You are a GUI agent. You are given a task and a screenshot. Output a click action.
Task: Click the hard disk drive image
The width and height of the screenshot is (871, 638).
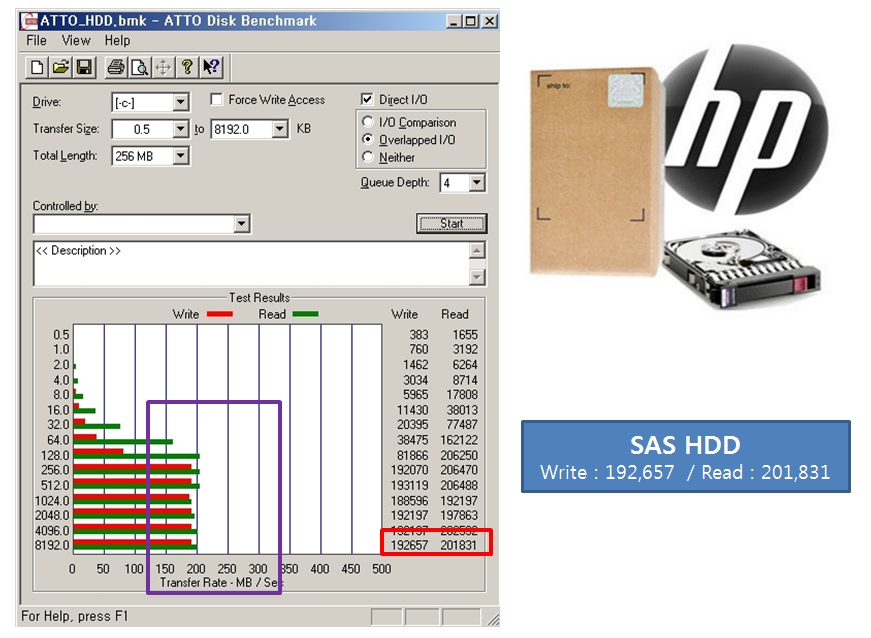[743, 269]
